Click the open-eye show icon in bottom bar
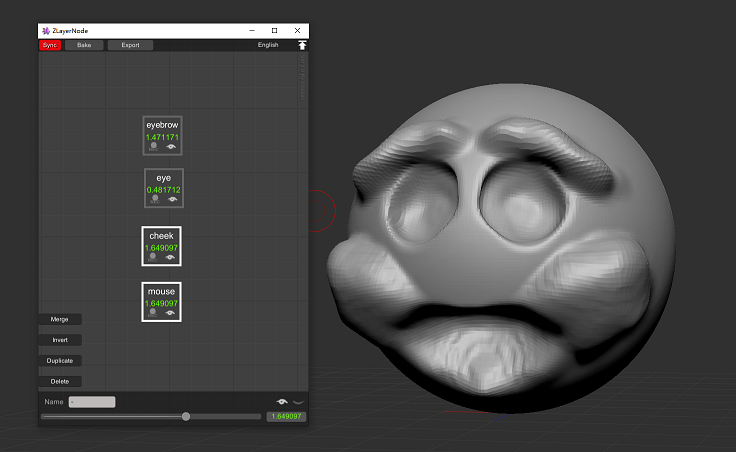 282,402
